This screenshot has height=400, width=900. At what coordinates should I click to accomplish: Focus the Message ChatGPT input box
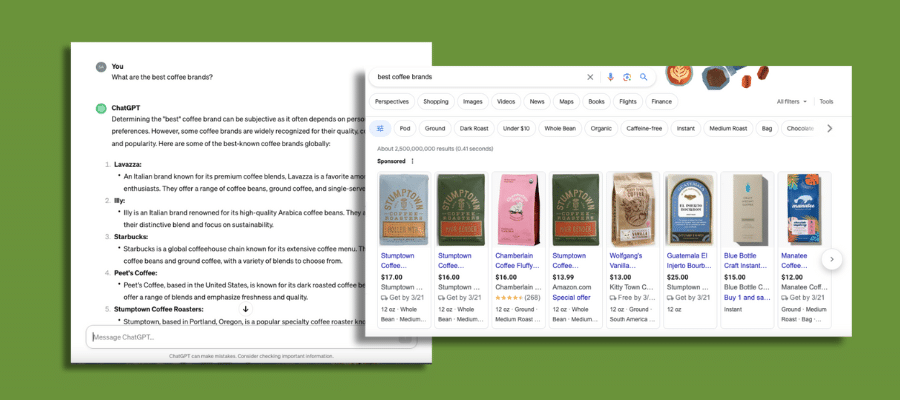point(251,337)
